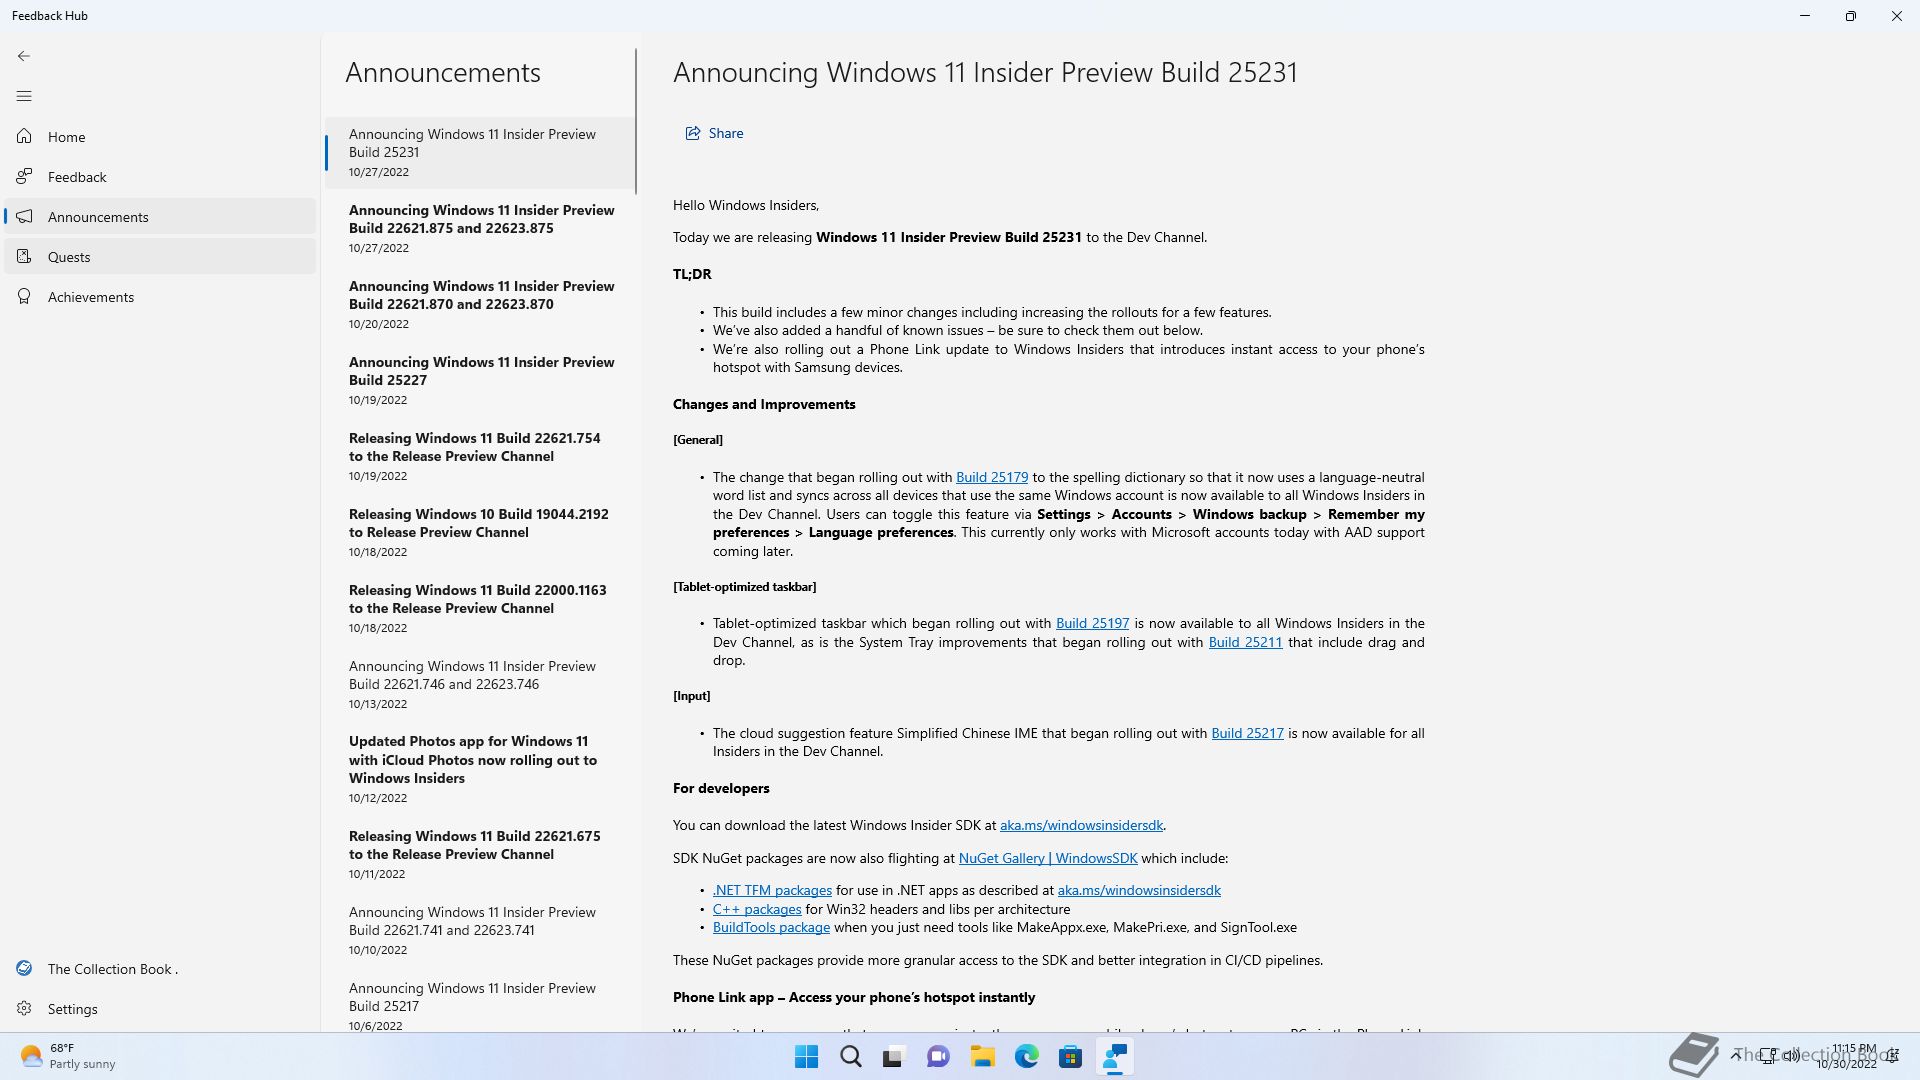Viewport: 1920px width, 1080px height.
Task: Open the Build 25217 link
Action: coord(1247,733)
